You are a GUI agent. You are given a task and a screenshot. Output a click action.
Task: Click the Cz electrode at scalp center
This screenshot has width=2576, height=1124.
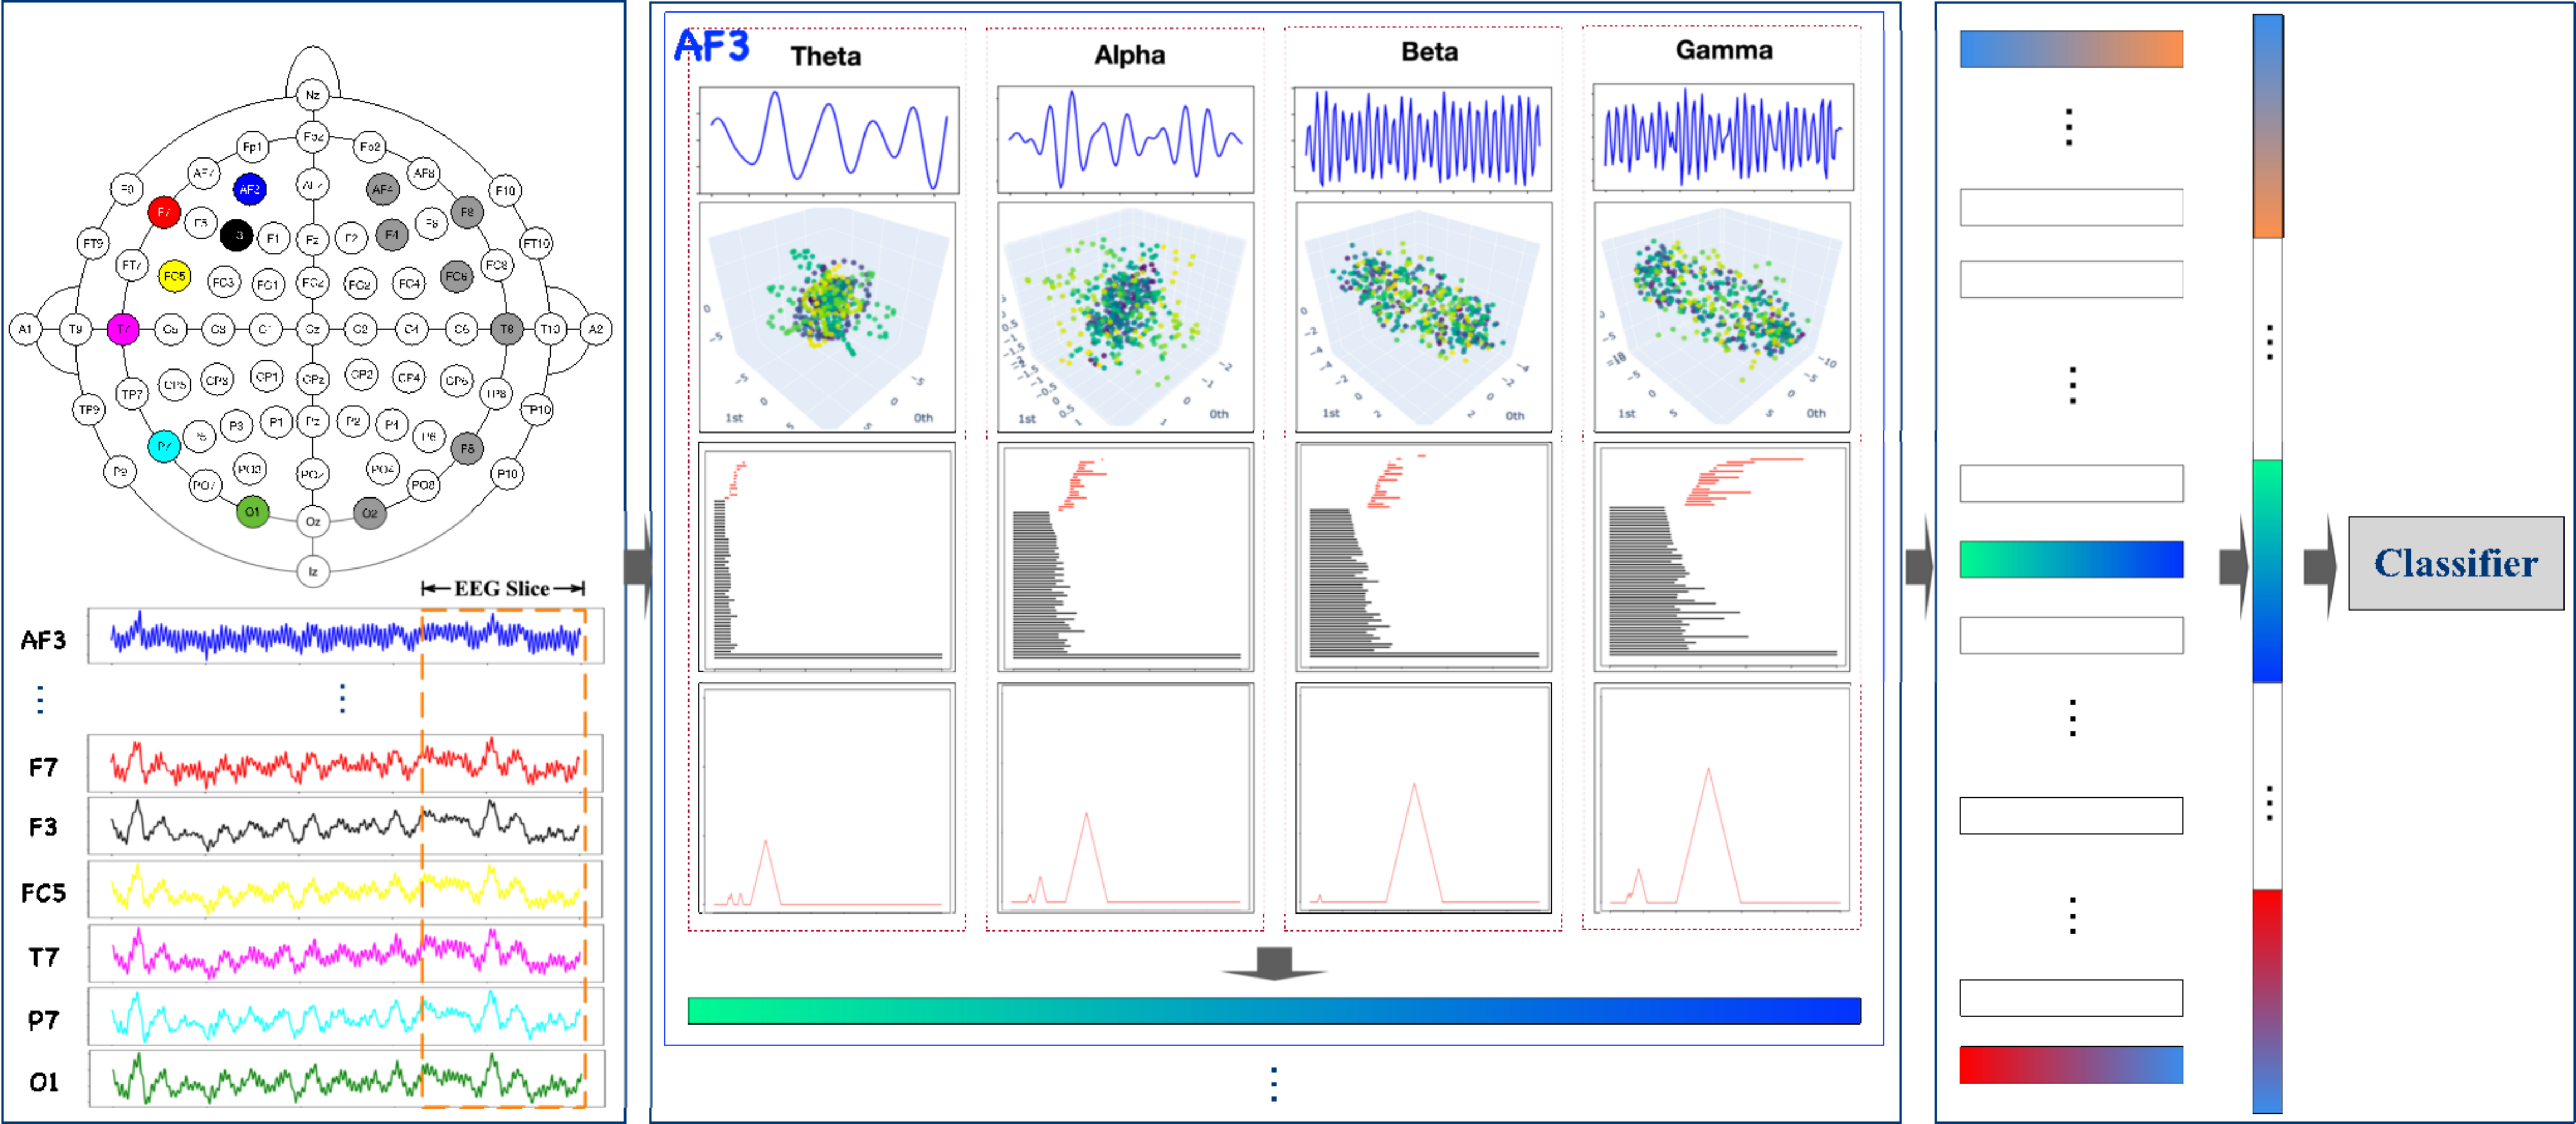pos(313,328)
